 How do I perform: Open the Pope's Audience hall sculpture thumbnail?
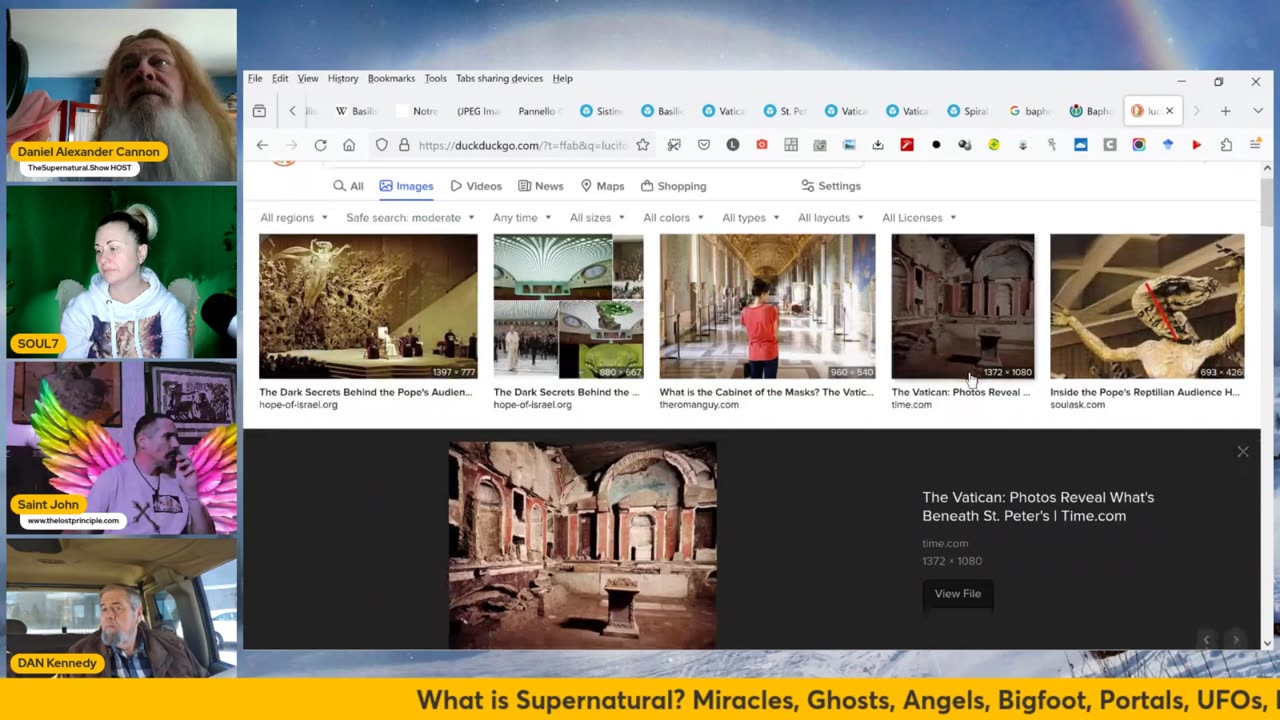(368, 306)
